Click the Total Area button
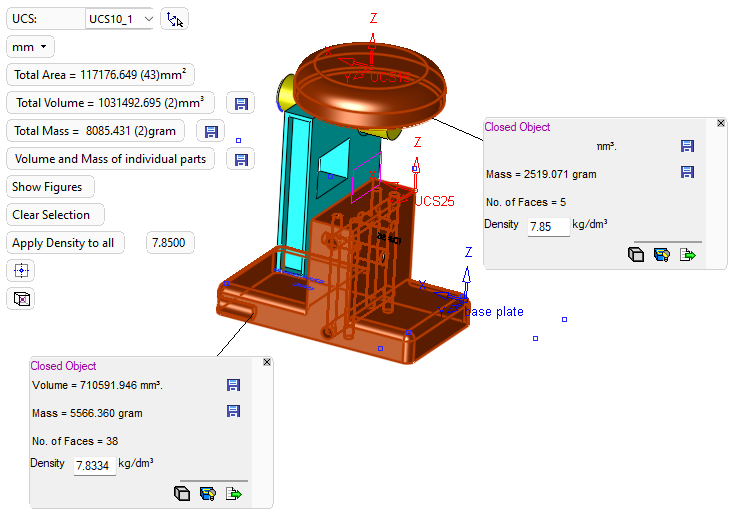The height and width of the screenshot is (517, 734). pos(101,75)
